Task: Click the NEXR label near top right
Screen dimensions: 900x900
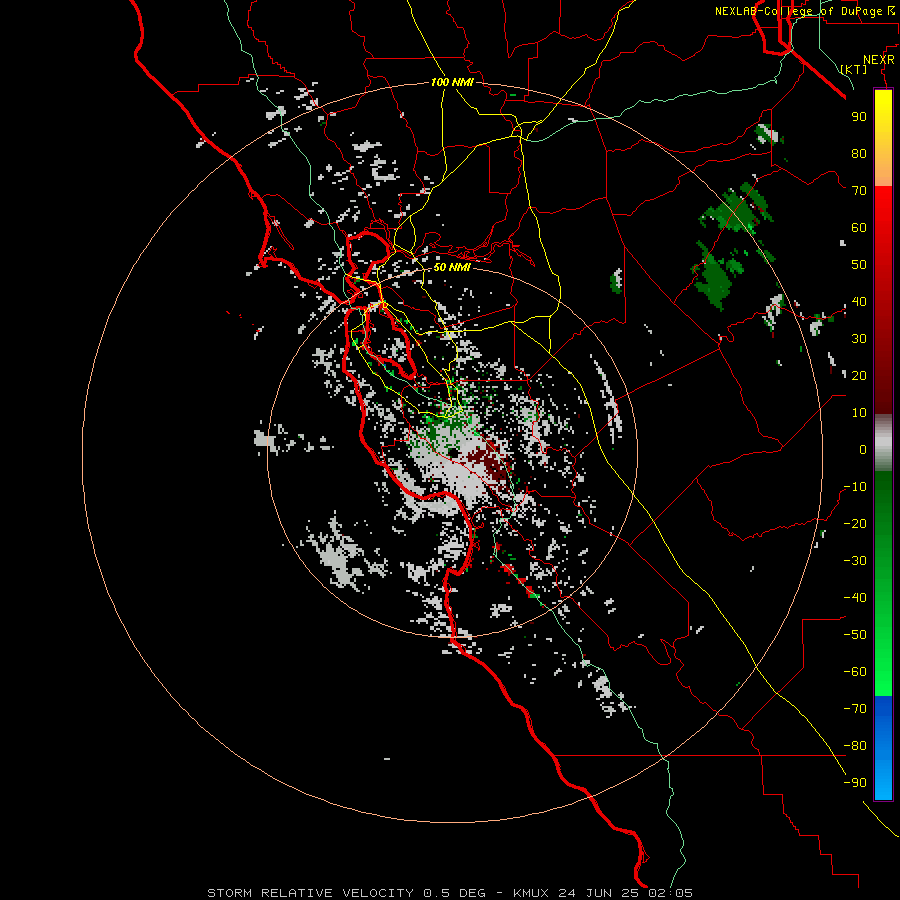Action: click(x=879, y=60)
